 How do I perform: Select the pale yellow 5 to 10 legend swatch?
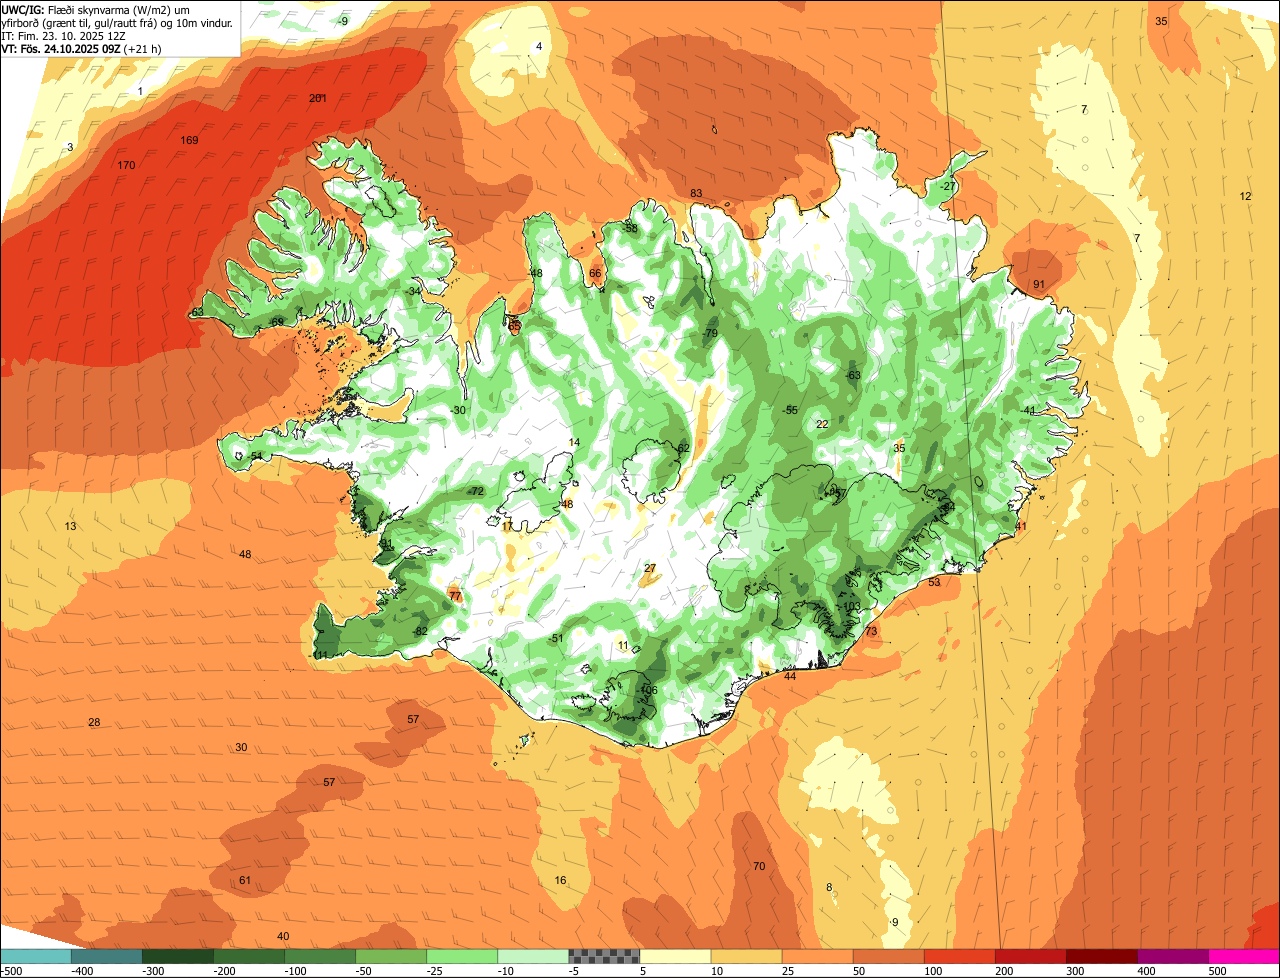click(x=675, y=956)
